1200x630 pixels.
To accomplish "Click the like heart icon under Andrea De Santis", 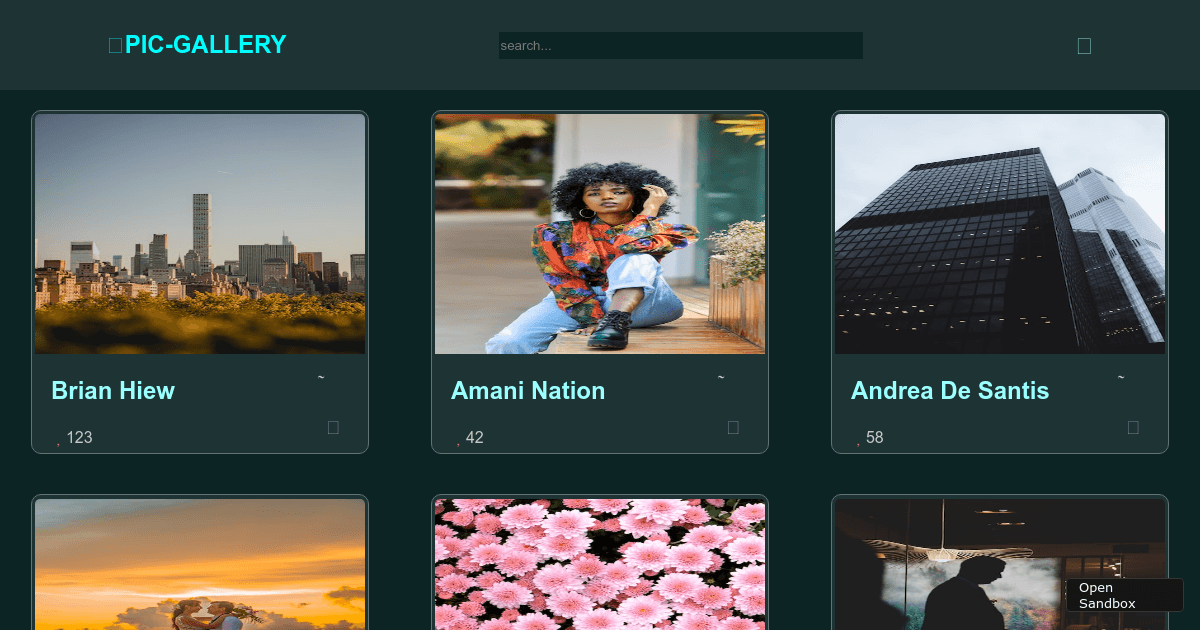I will (858, 441).
